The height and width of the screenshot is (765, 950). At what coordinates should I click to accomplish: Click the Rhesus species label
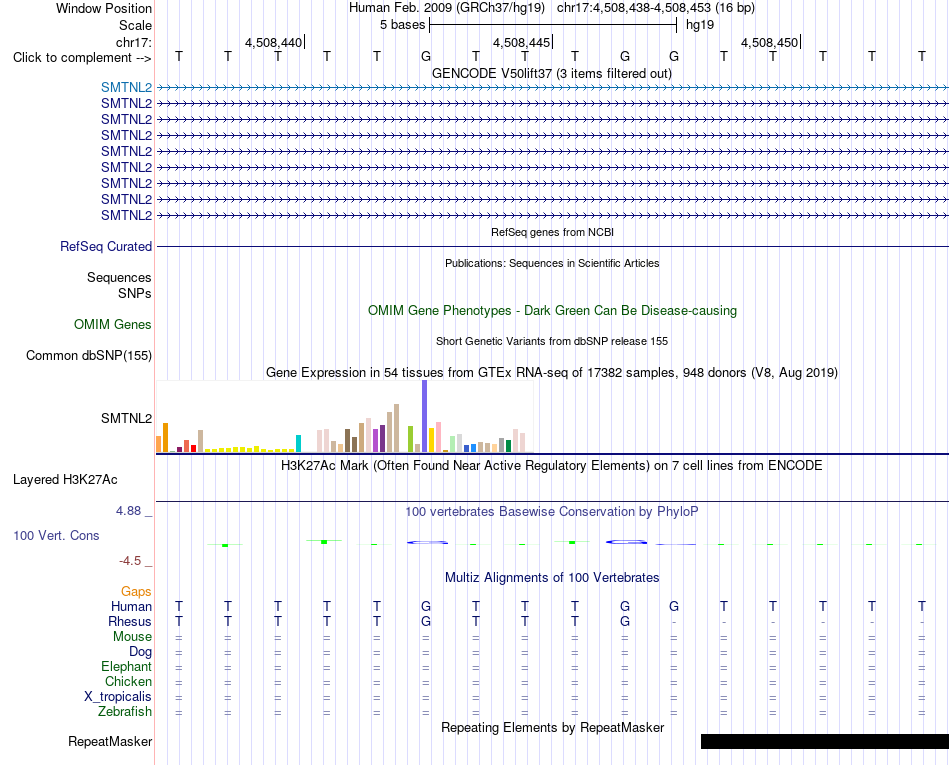(130, 621)
